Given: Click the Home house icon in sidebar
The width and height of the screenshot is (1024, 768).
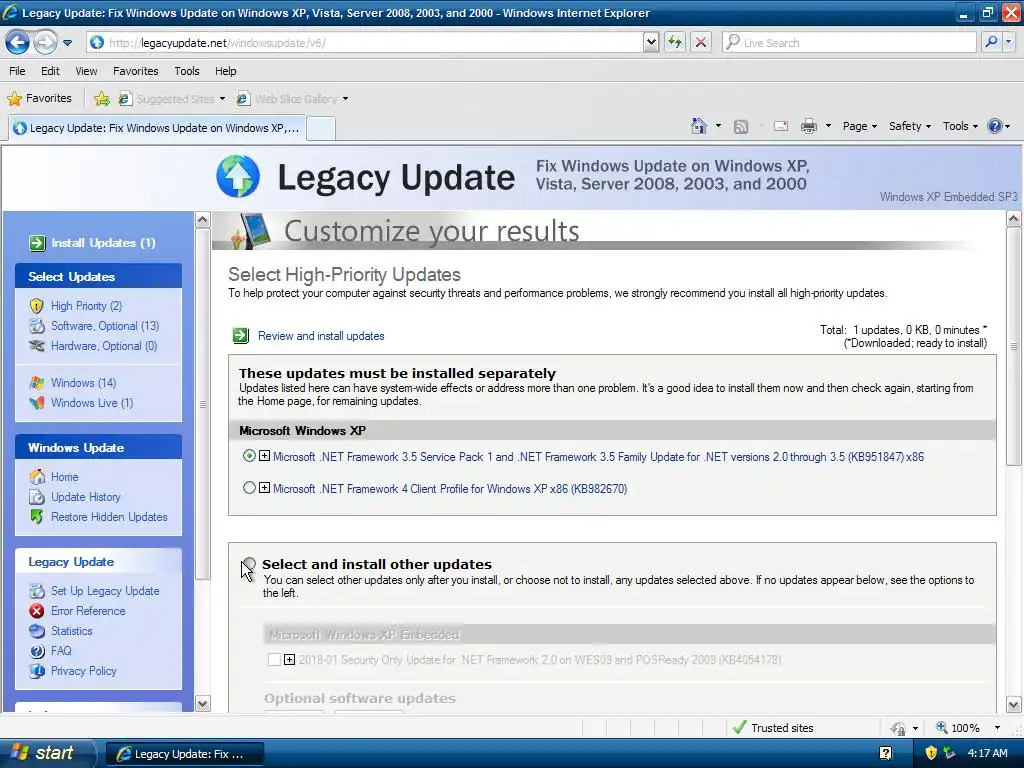Looking at the screenshot, I should tap(37, 477).
